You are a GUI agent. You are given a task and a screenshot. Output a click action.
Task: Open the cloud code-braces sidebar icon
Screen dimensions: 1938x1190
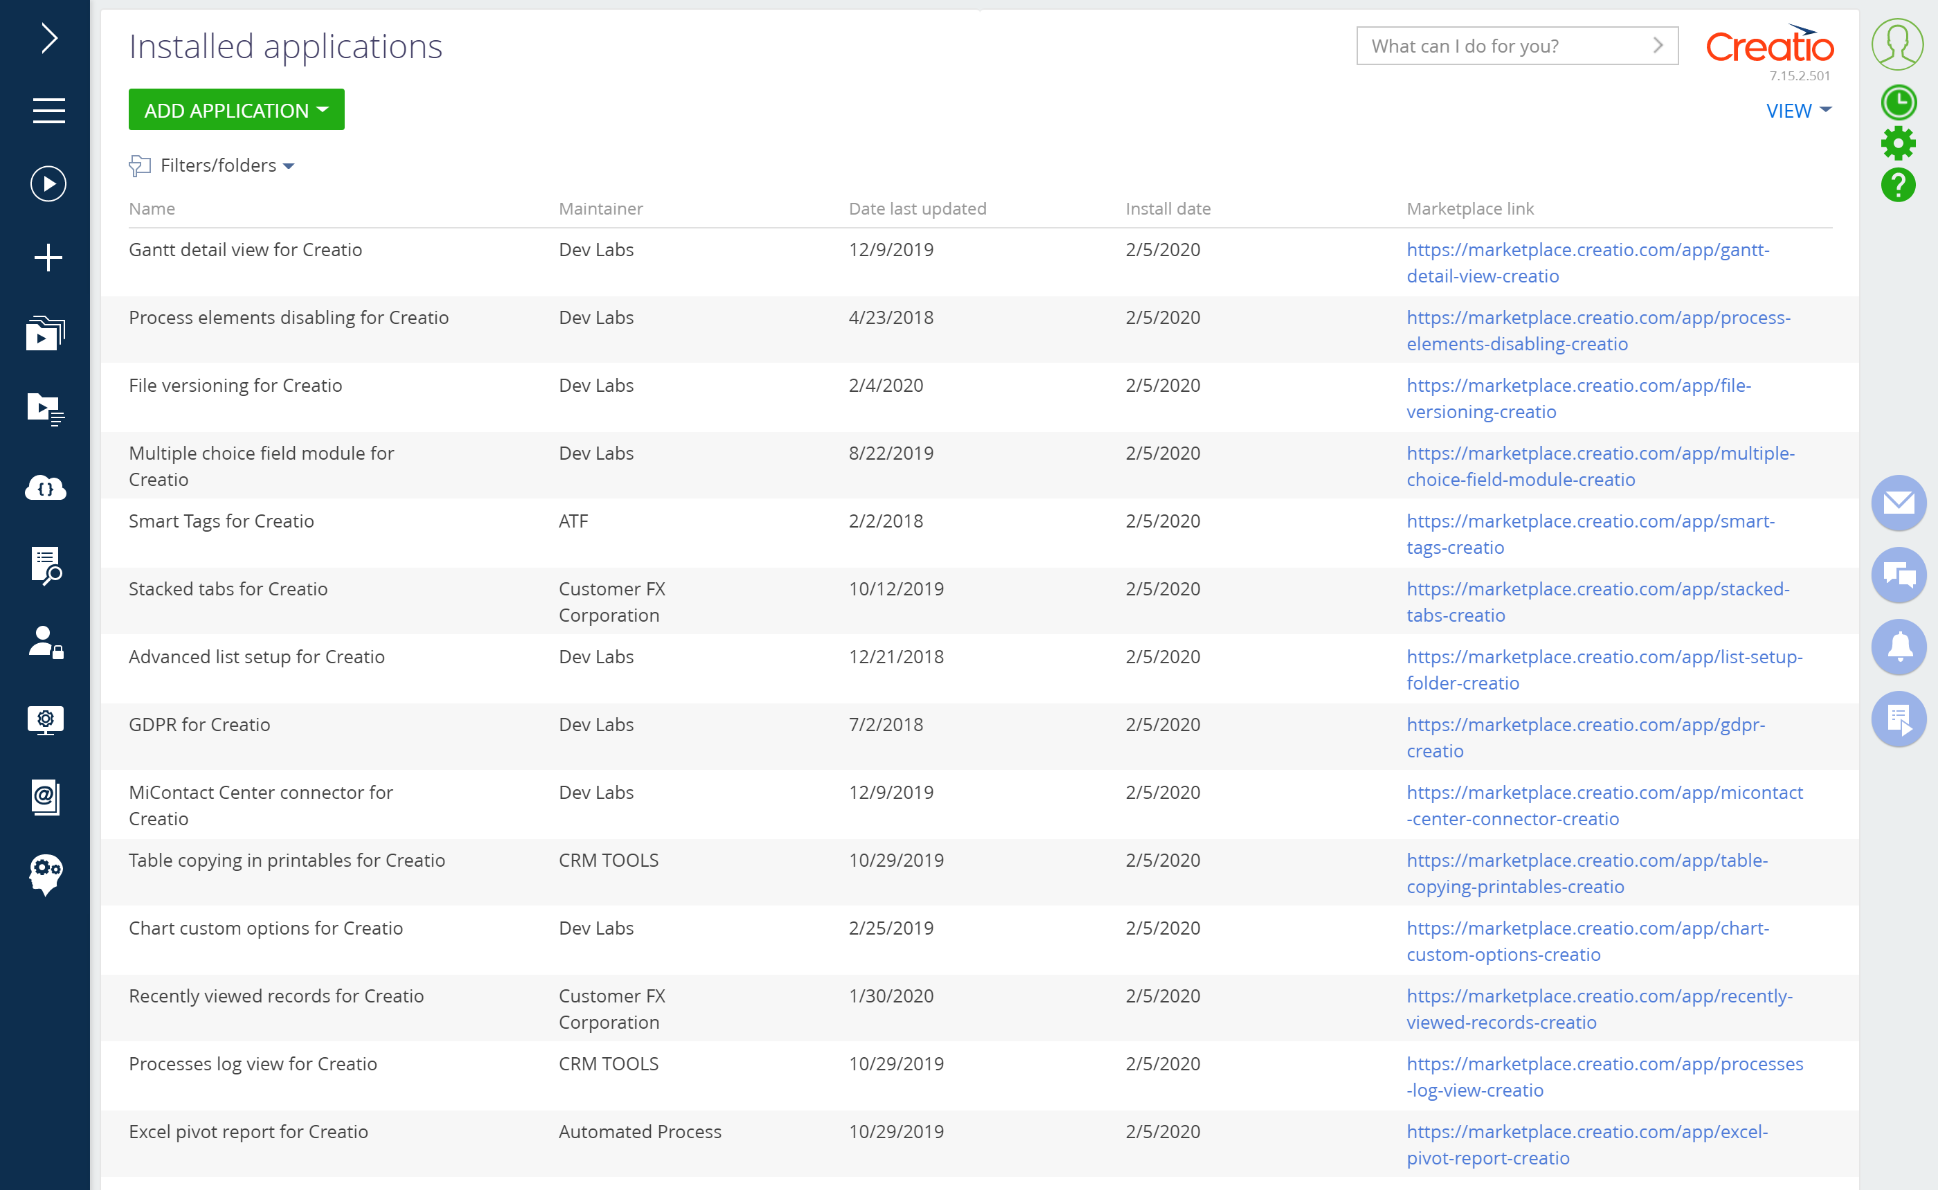click(x=46, y=488)
